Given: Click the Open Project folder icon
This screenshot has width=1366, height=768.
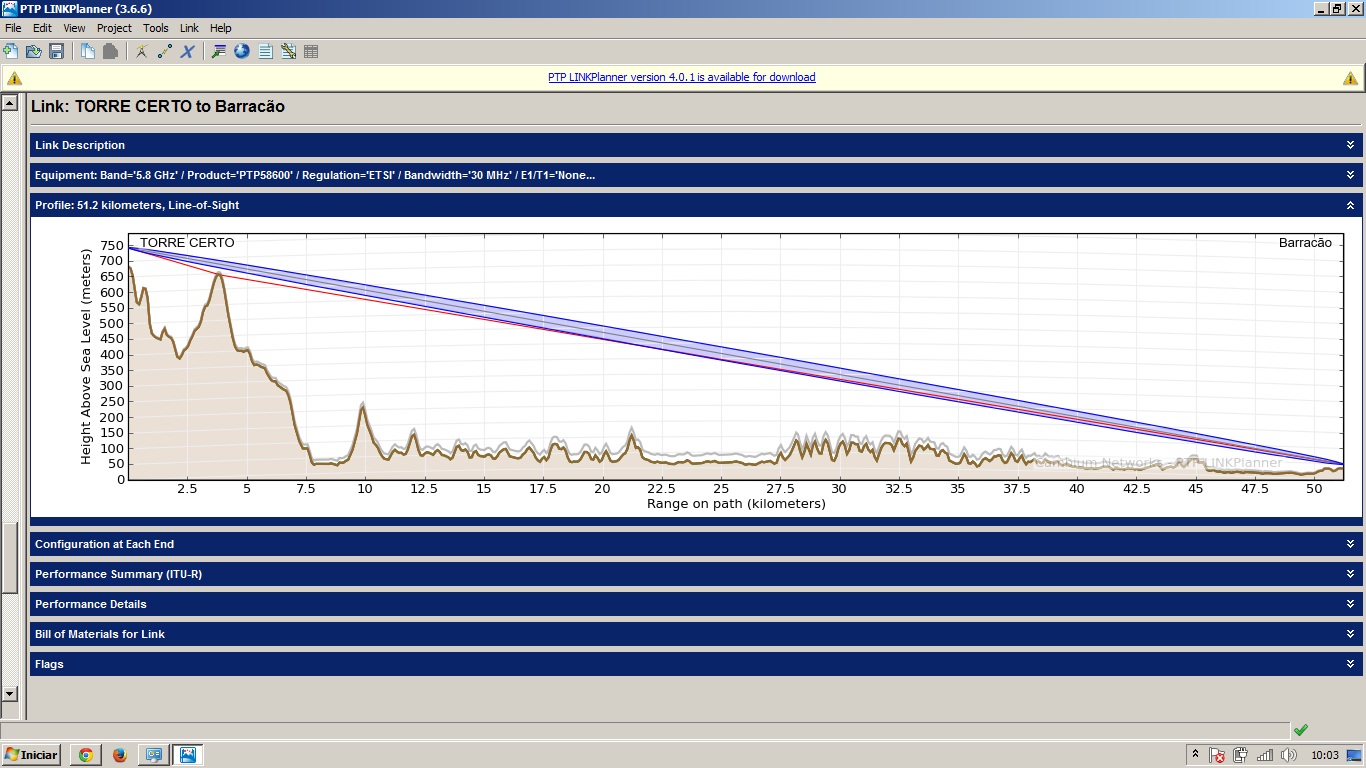Looking at the screenshot, I should pyautogui.click(x=33, y=51).
